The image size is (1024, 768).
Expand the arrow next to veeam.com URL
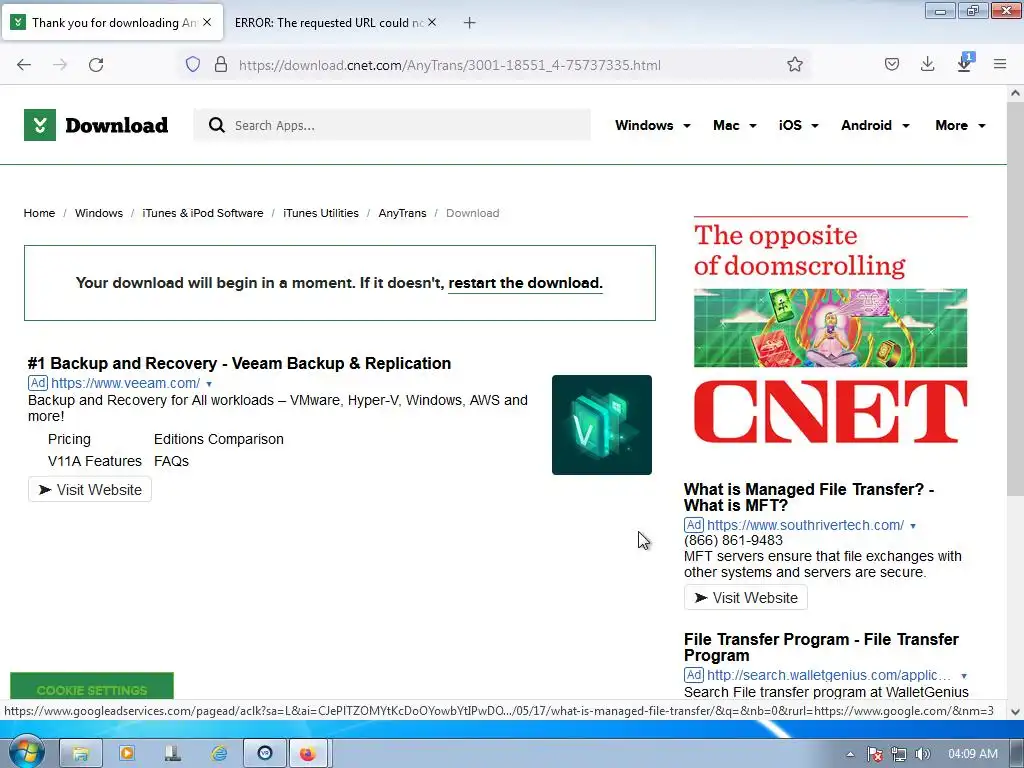pyautogui.click(x=209, y=384)
